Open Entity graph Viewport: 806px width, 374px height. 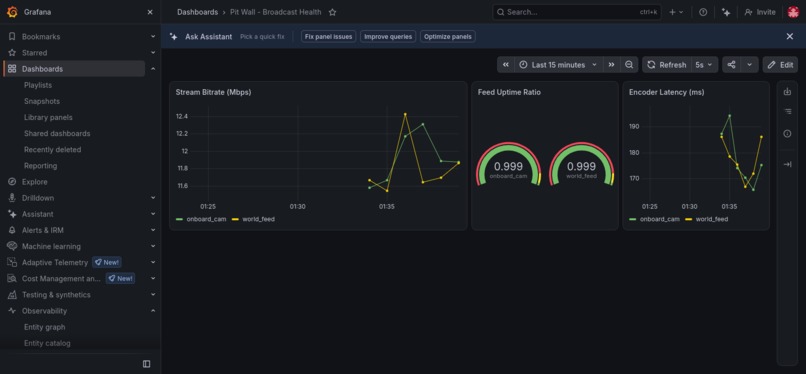pos(44,327)
